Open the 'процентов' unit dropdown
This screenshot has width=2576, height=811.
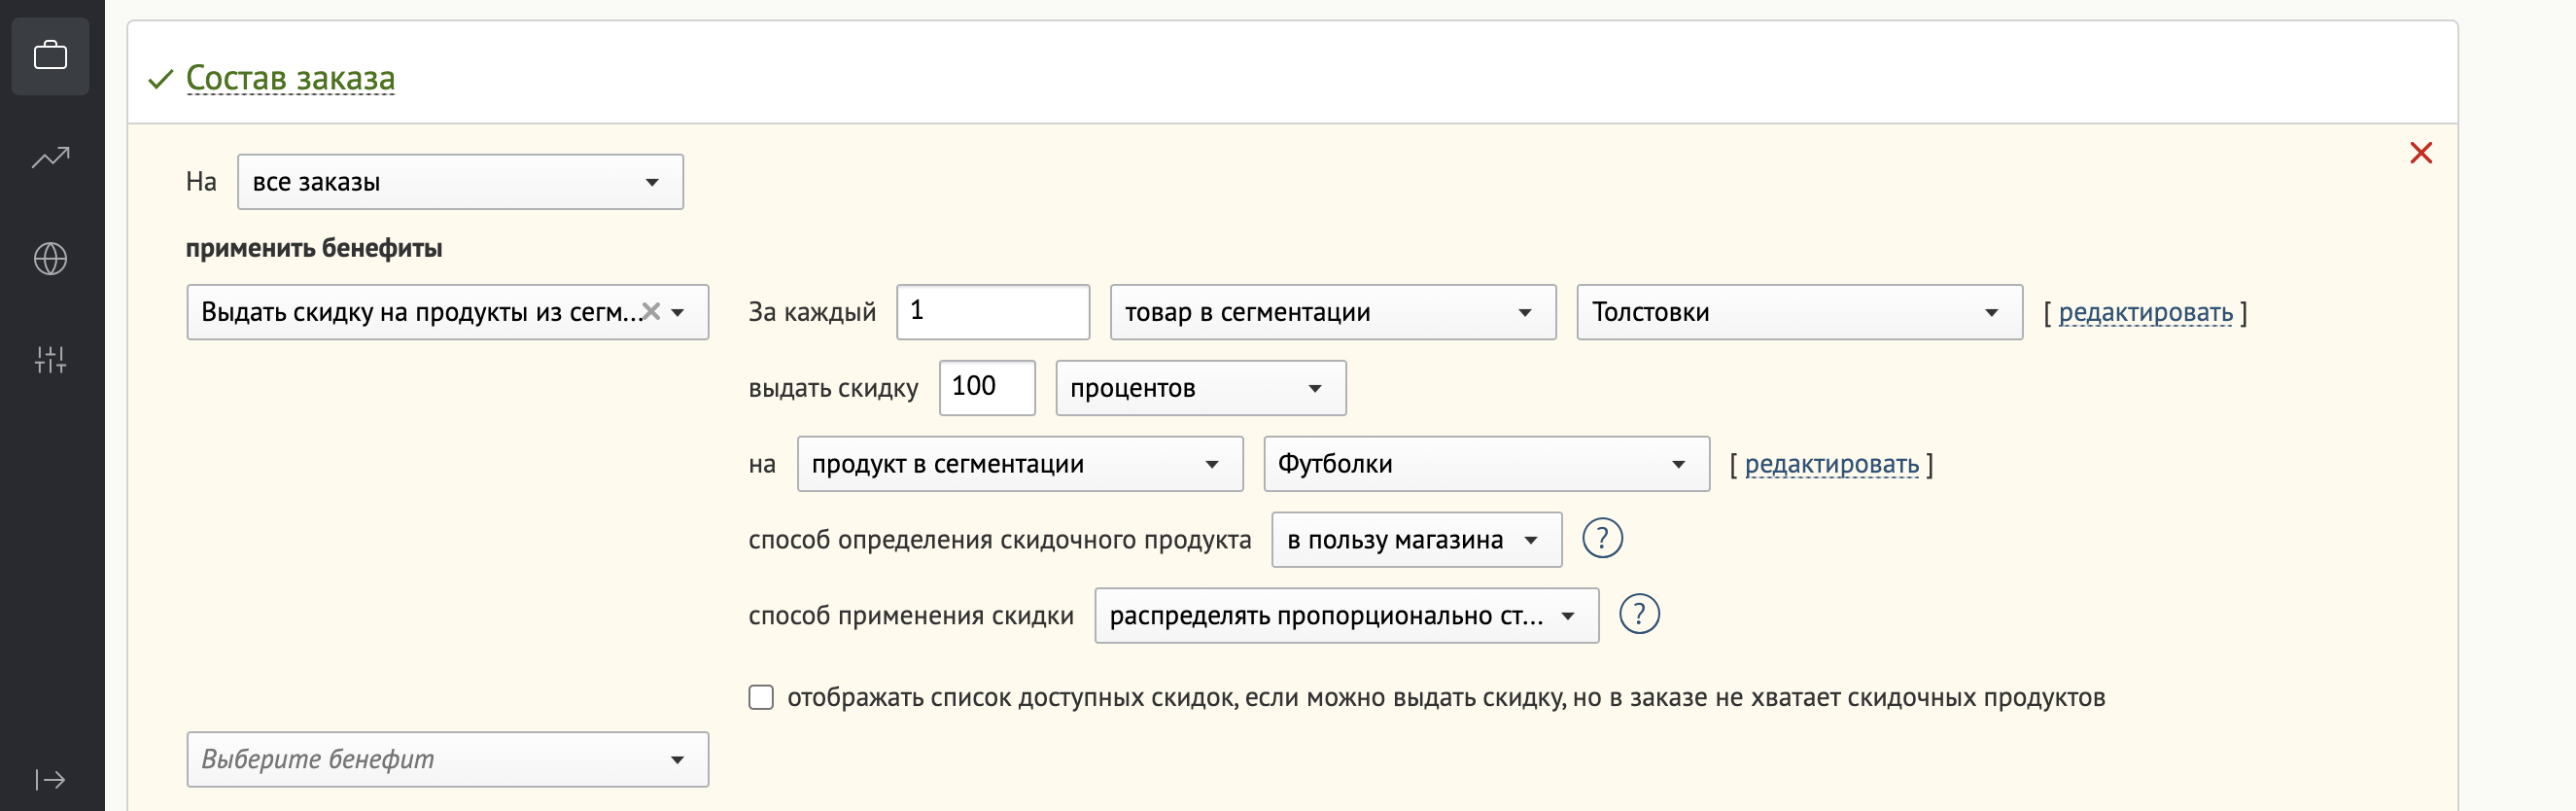1201,388
